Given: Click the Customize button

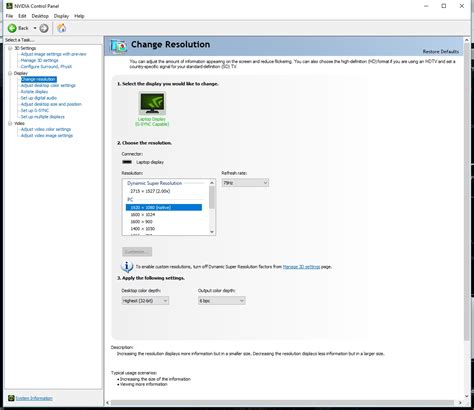Looking at the screenshot, I should click(x=137, y=252).
